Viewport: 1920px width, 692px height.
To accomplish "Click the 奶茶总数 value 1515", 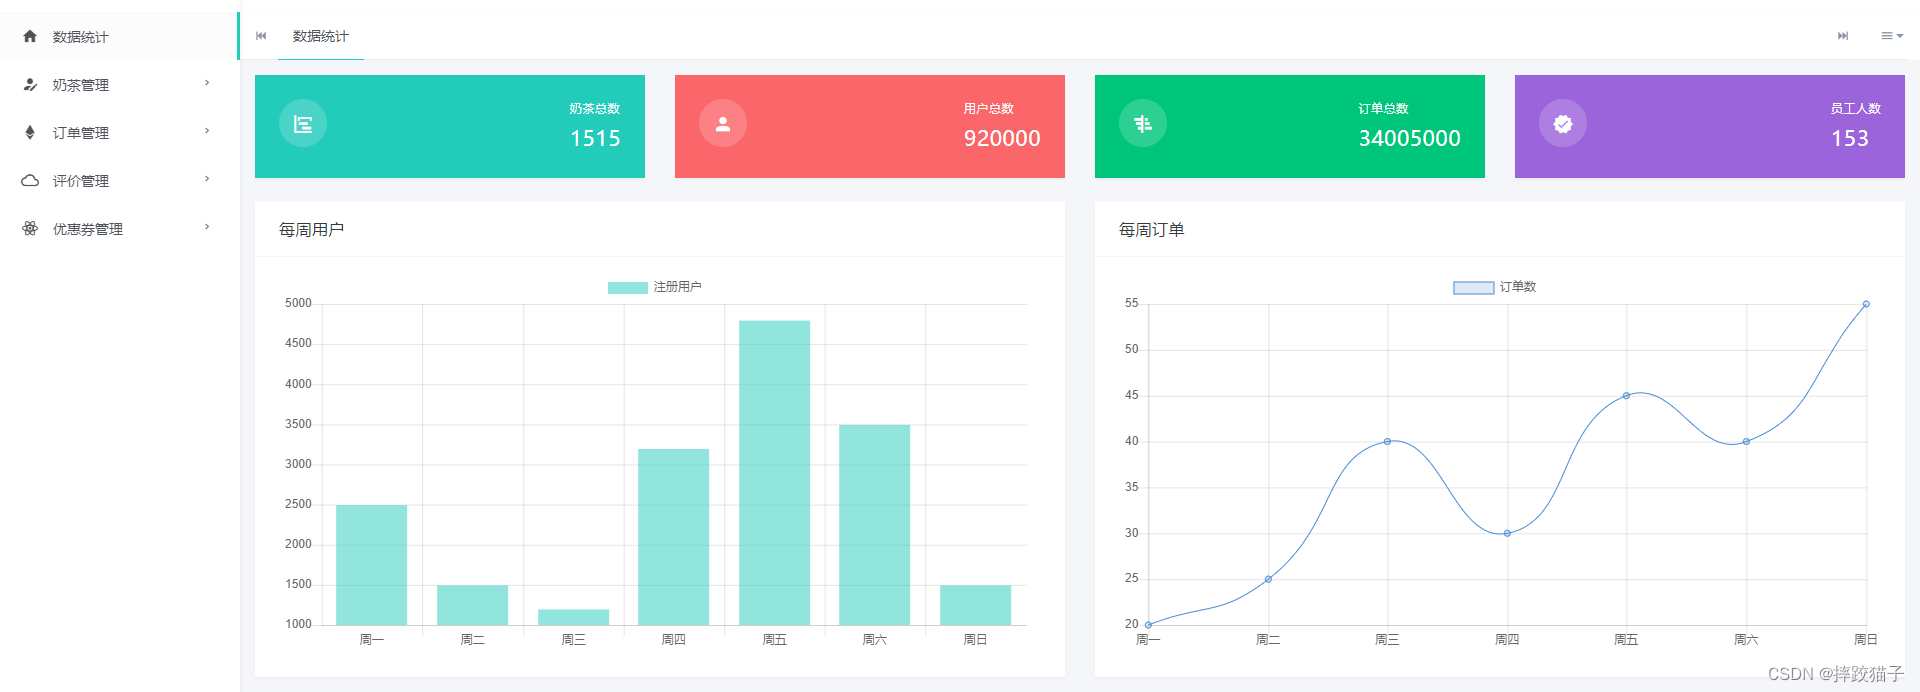I will coord(595,138).
